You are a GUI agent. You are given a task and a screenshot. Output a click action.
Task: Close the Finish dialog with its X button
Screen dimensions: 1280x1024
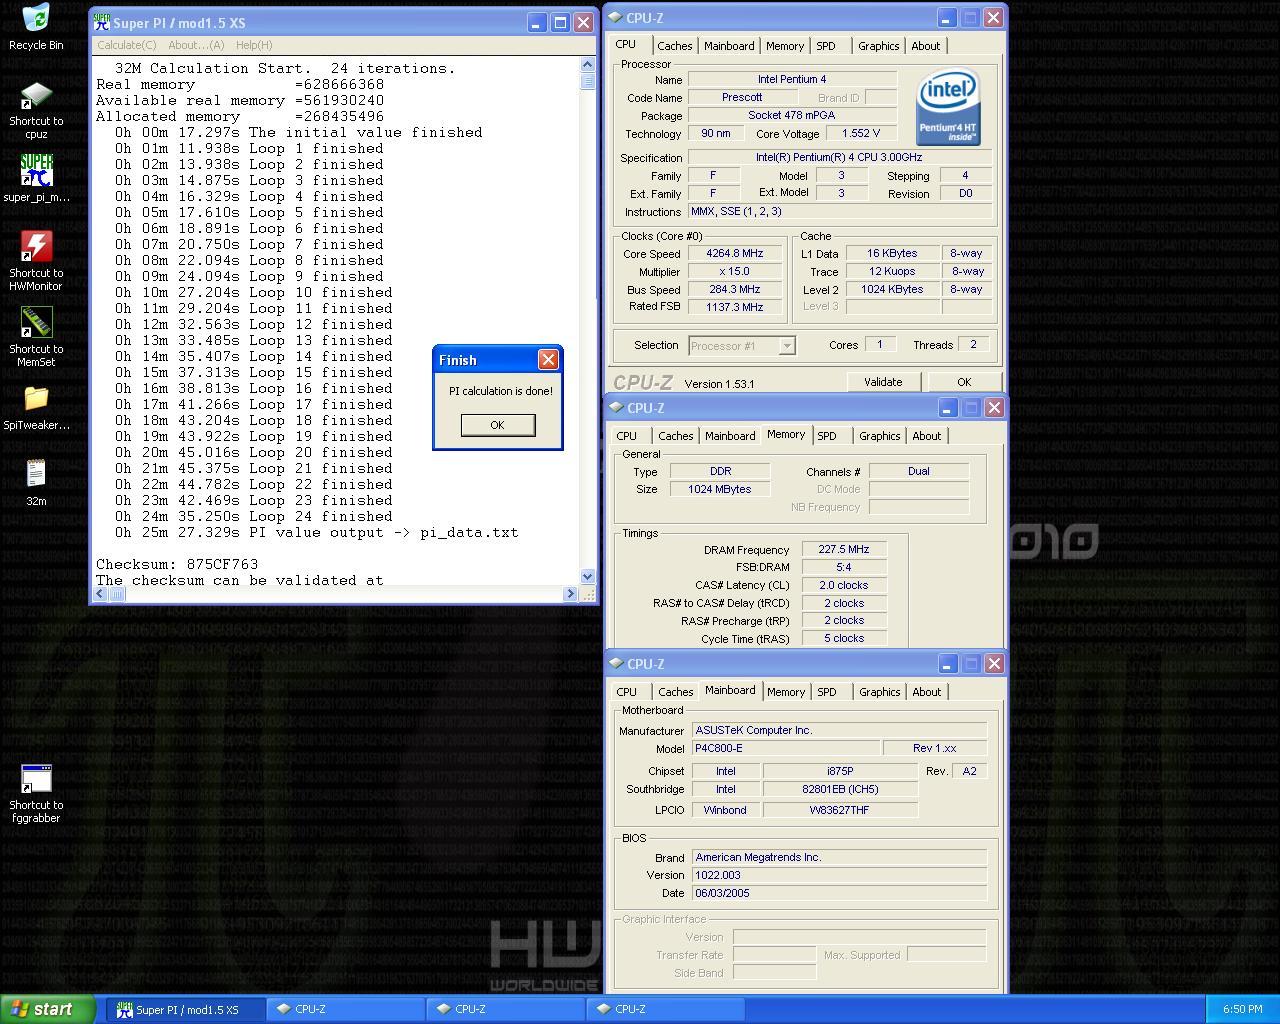tap(548, 360)
